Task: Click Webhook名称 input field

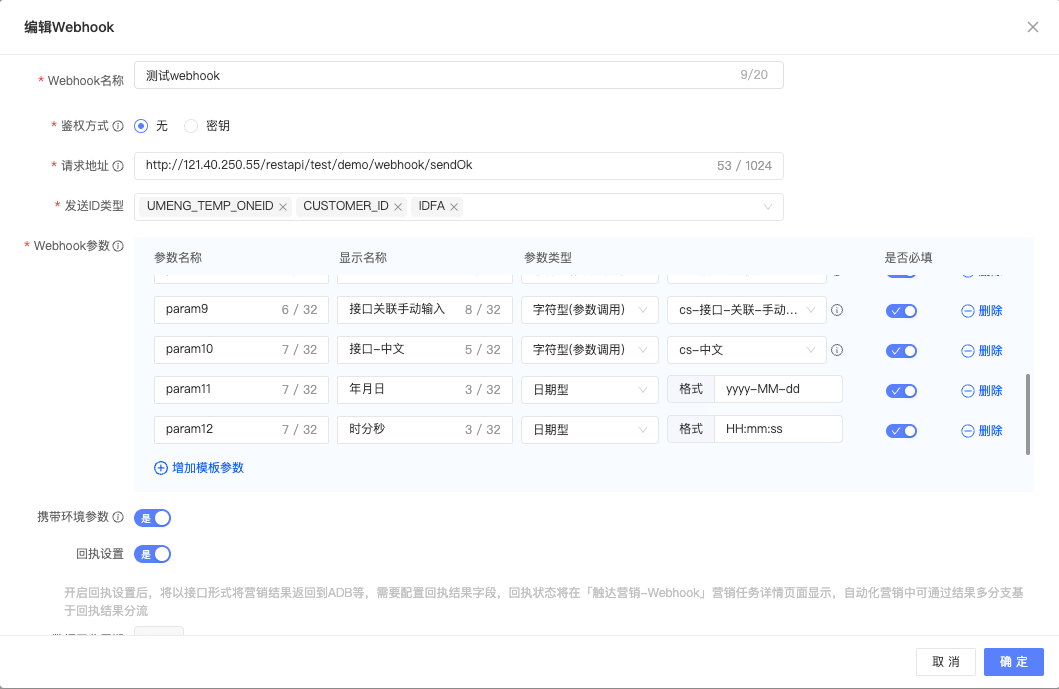Action: pos(459,75)
